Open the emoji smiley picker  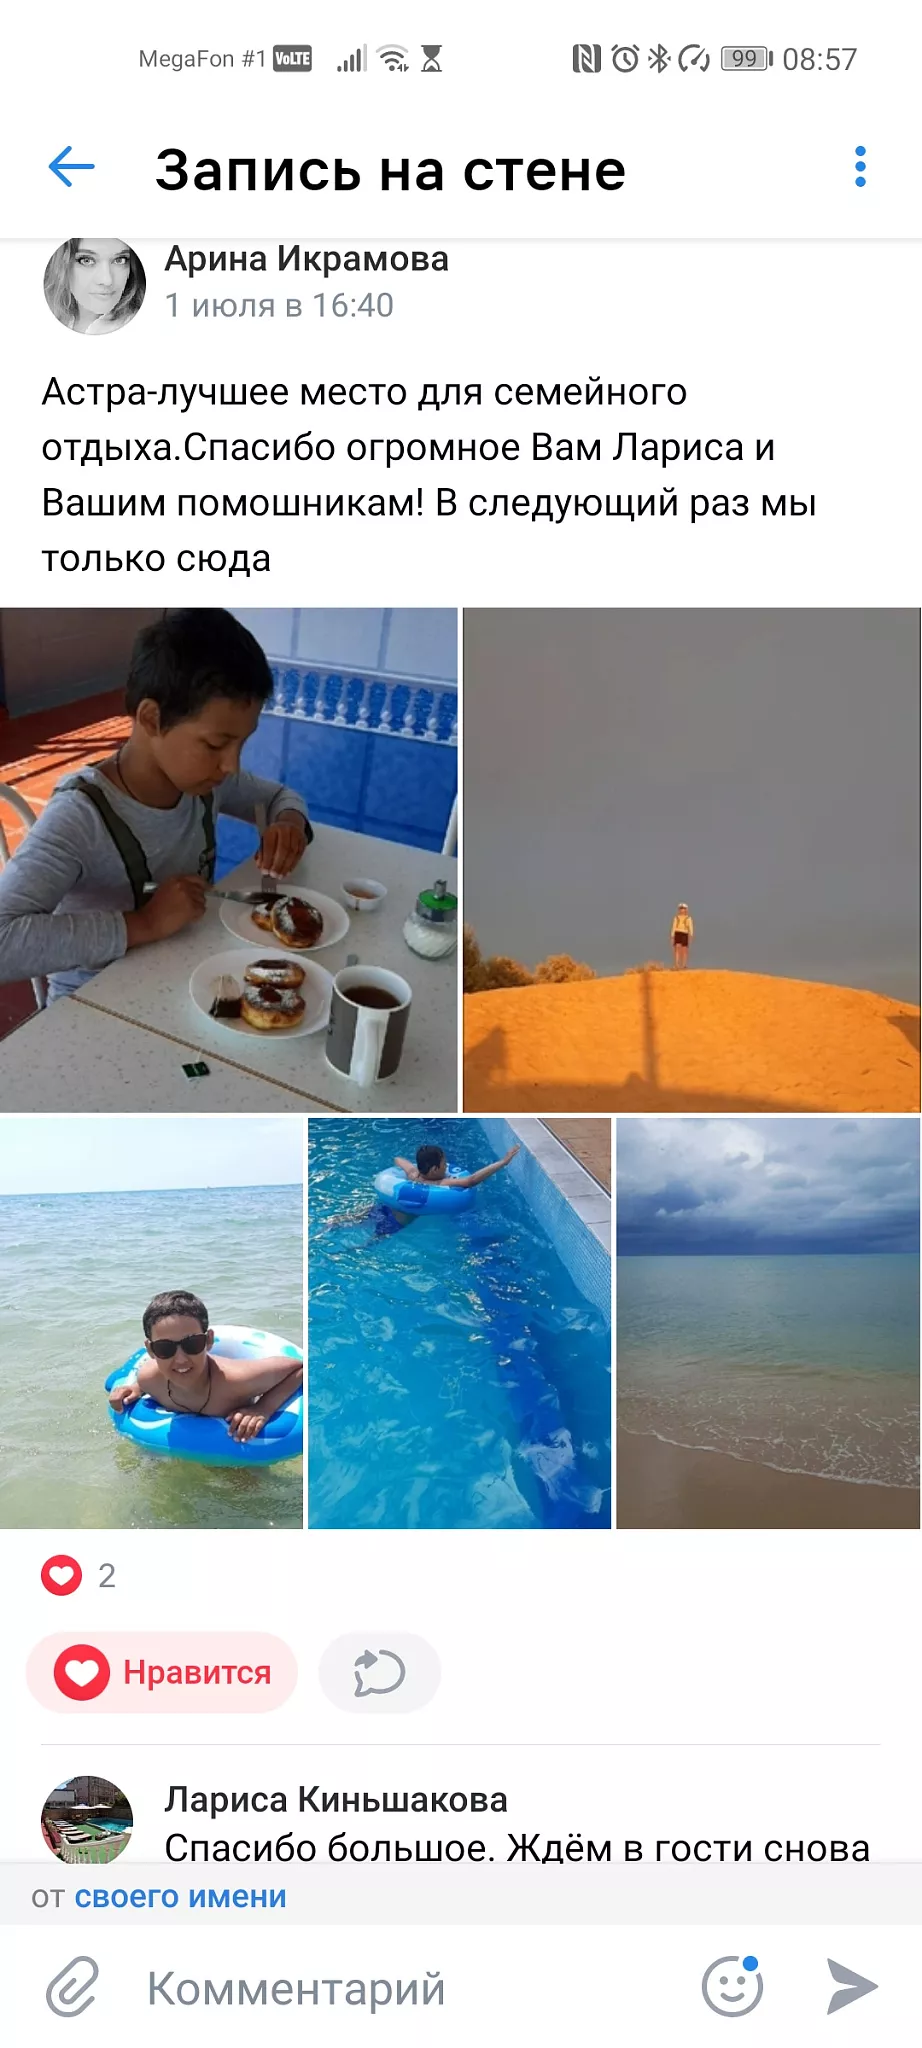click(733, 1986)
